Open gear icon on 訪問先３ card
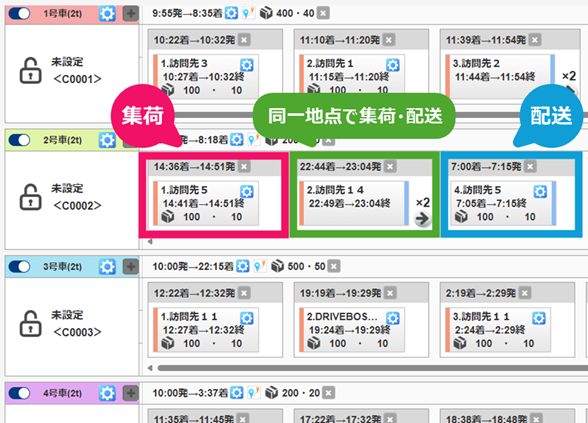The height and width of the screenshot is (423, 588). tap(247, 65)
